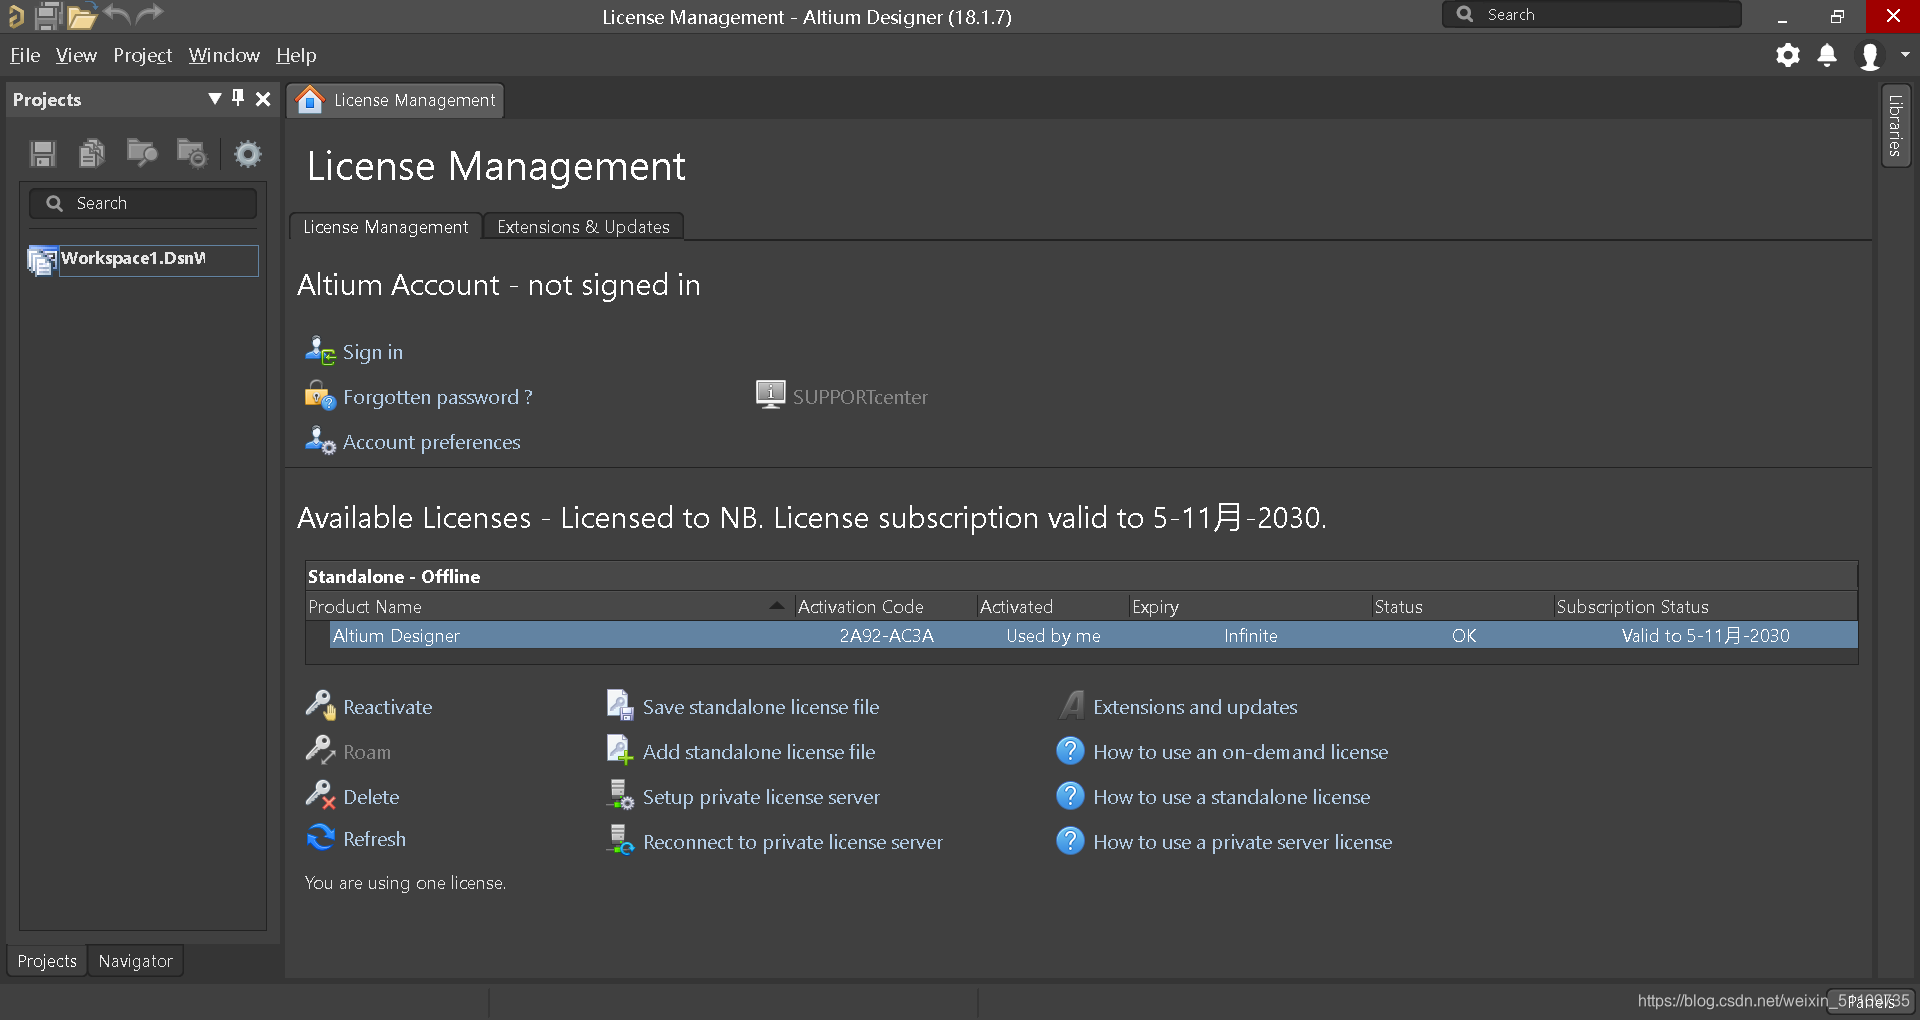Image resolution: width=1920 pixels, height=1020 pixels.
Task: Click help icon for private server license
Action: [x=1070, y=841]
